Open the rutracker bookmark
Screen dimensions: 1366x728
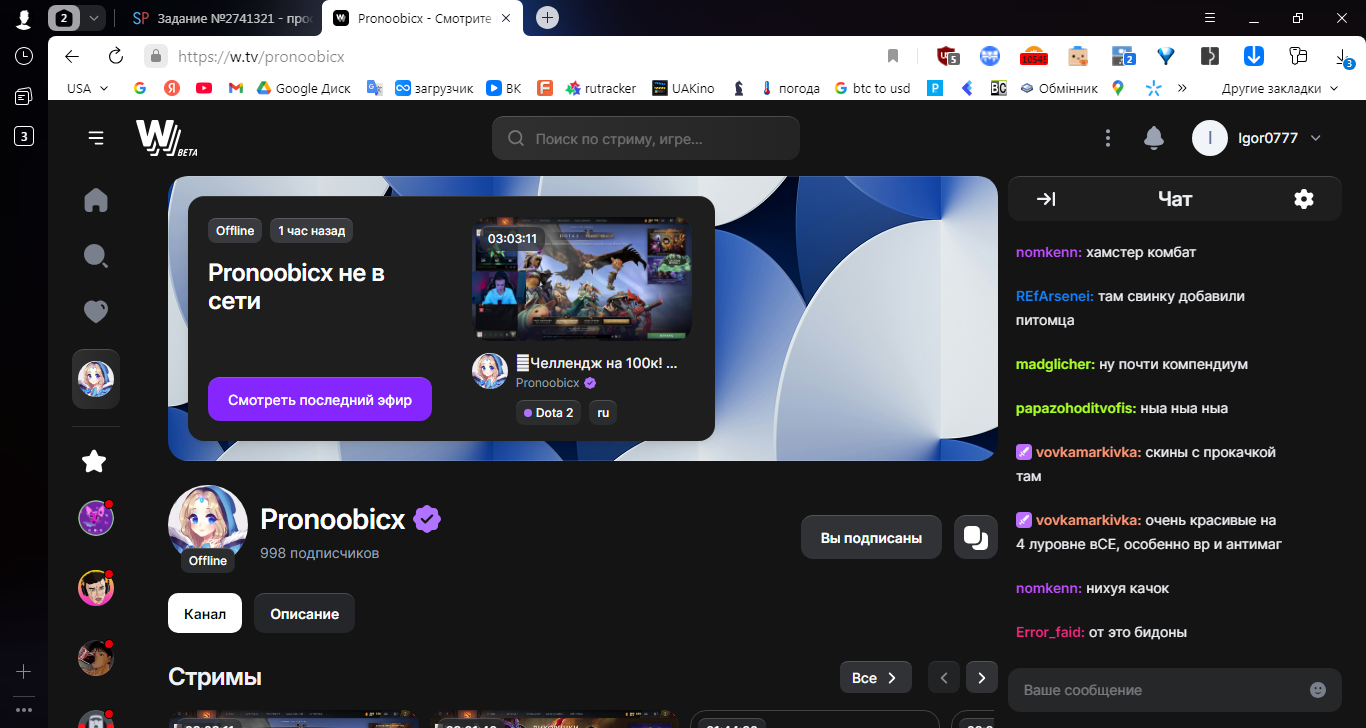coord(600,88)
